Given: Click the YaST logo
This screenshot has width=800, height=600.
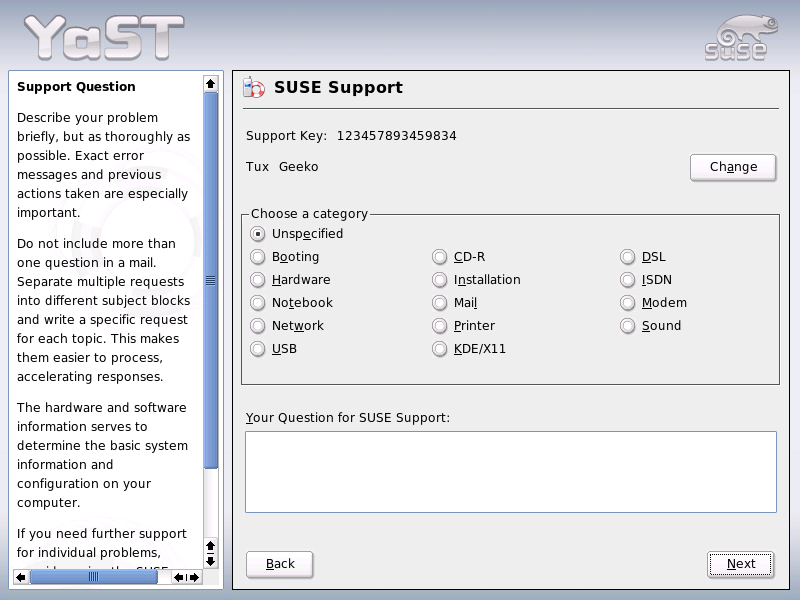Looking at the screenshot, I should [104, 37].
